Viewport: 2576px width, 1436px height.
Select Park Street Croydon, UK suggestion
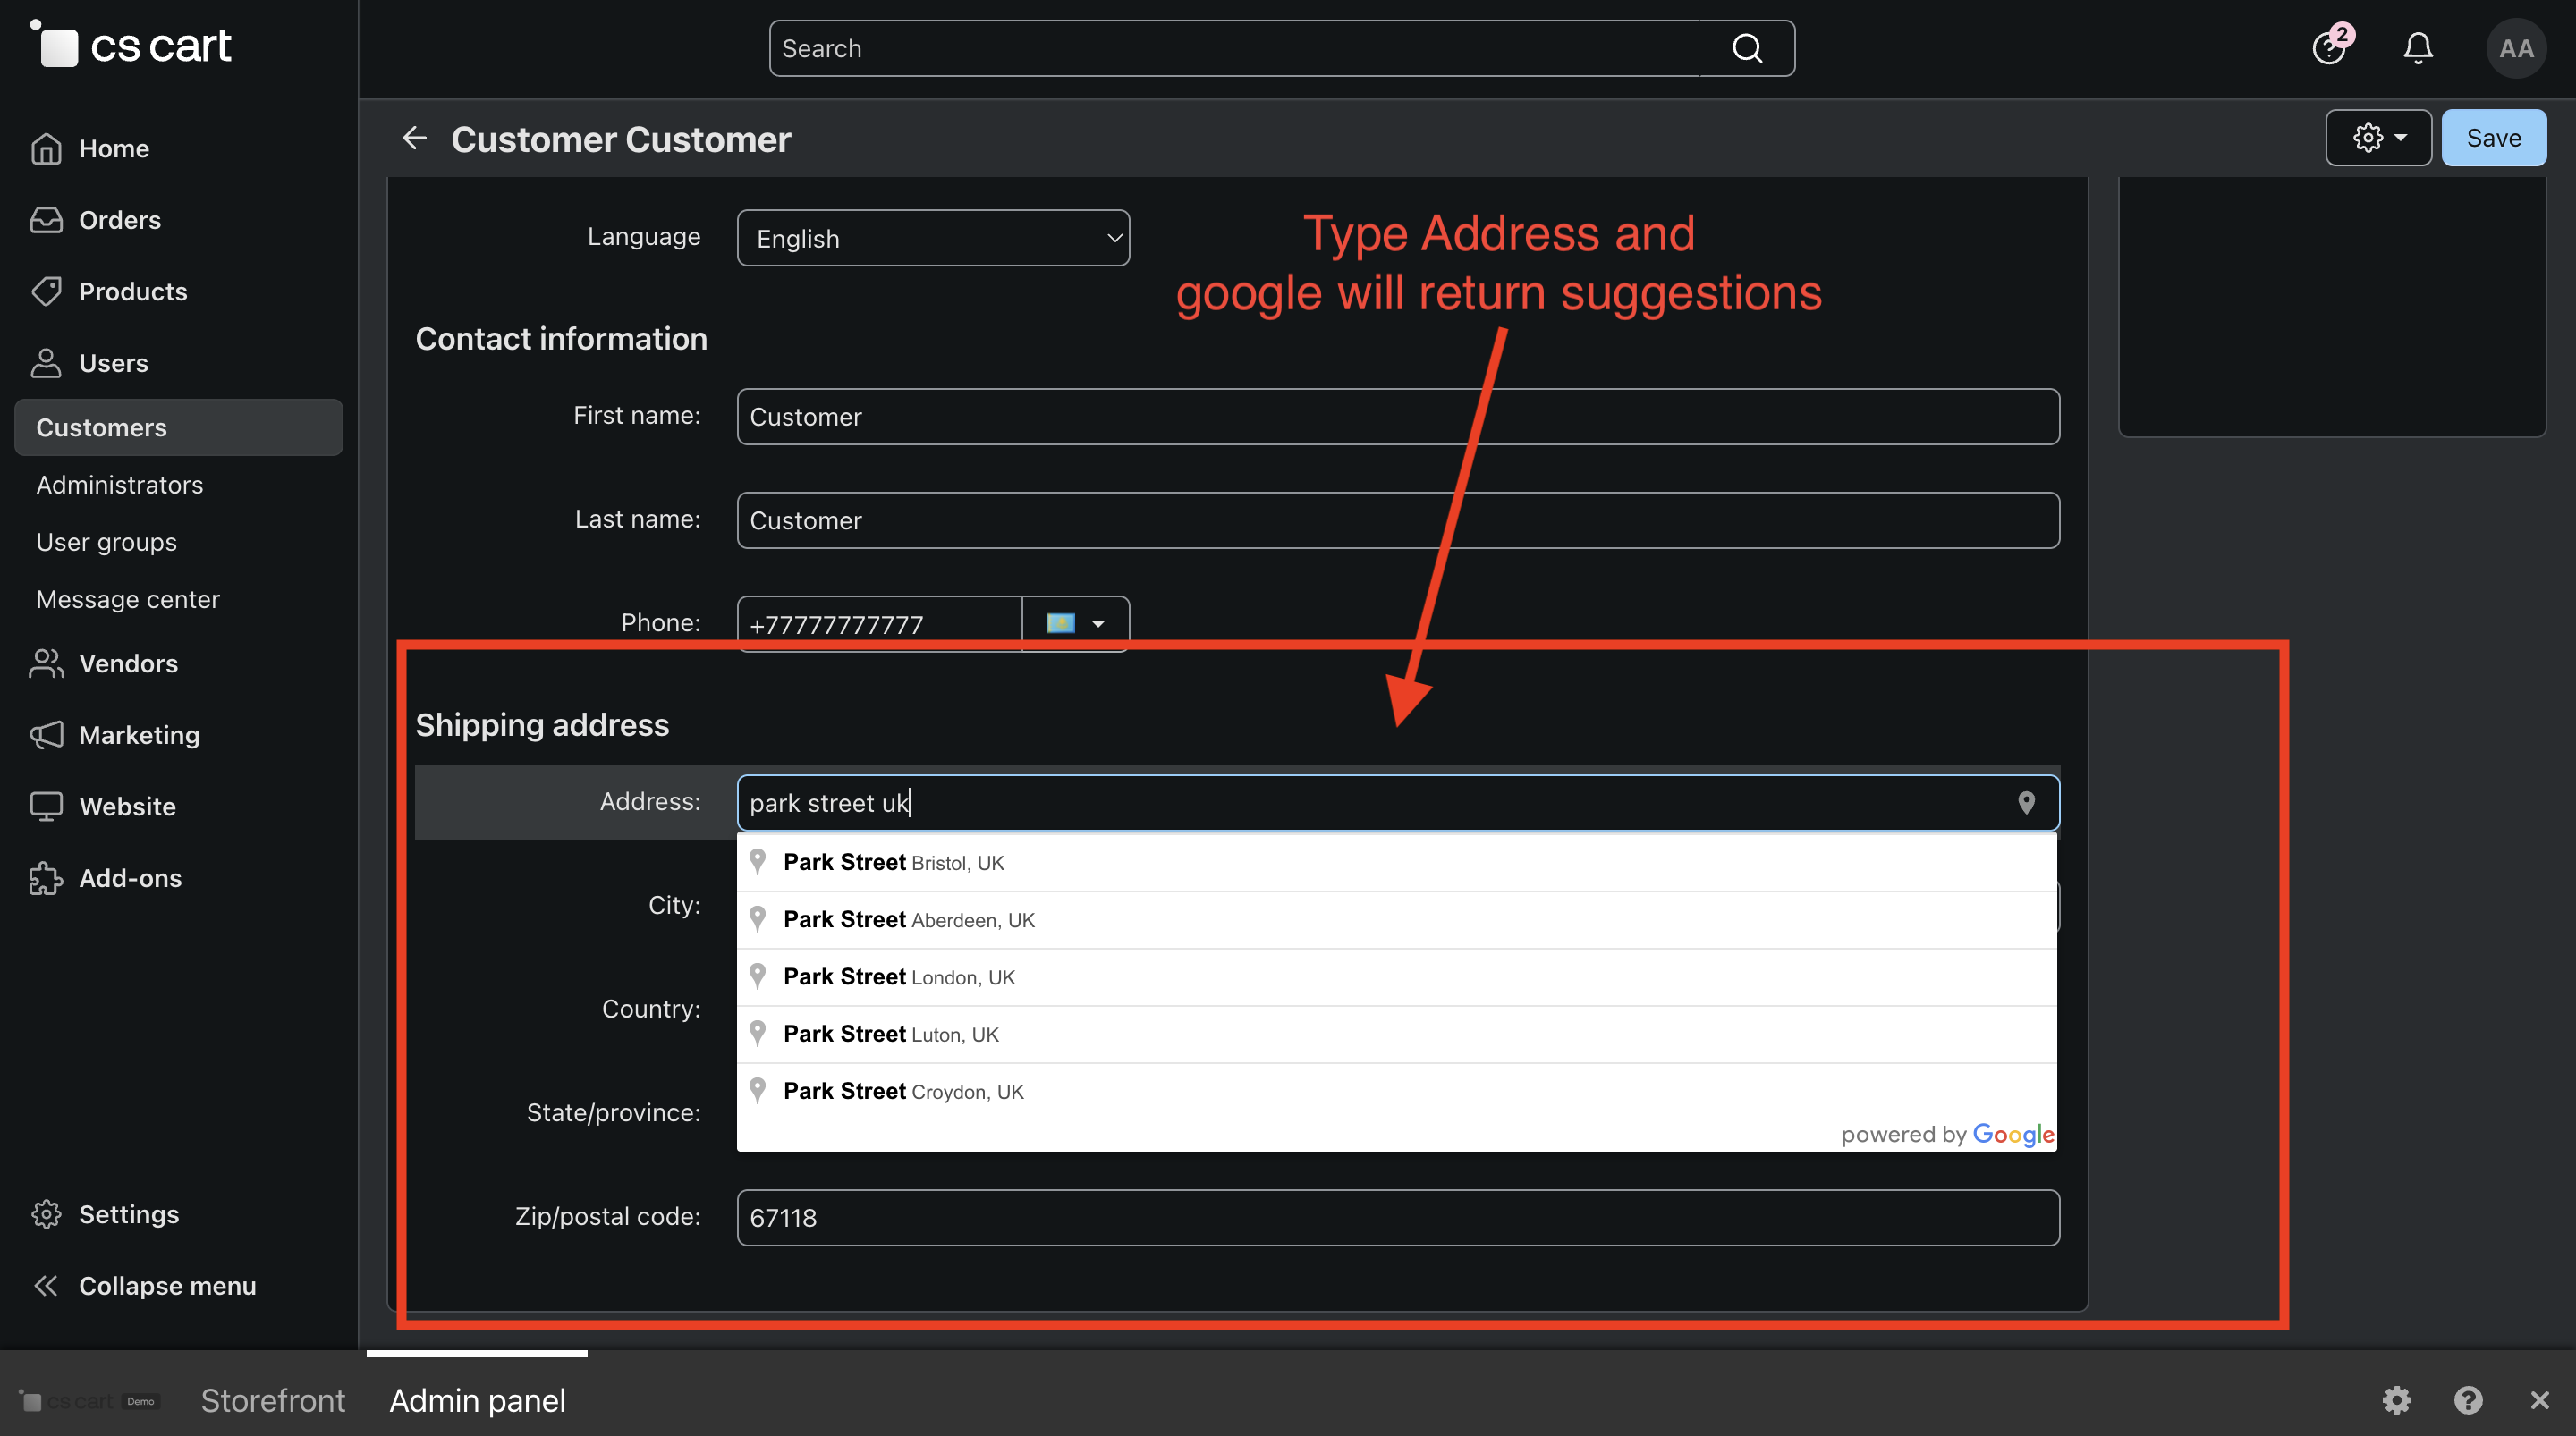(x=1396, y=1091)
